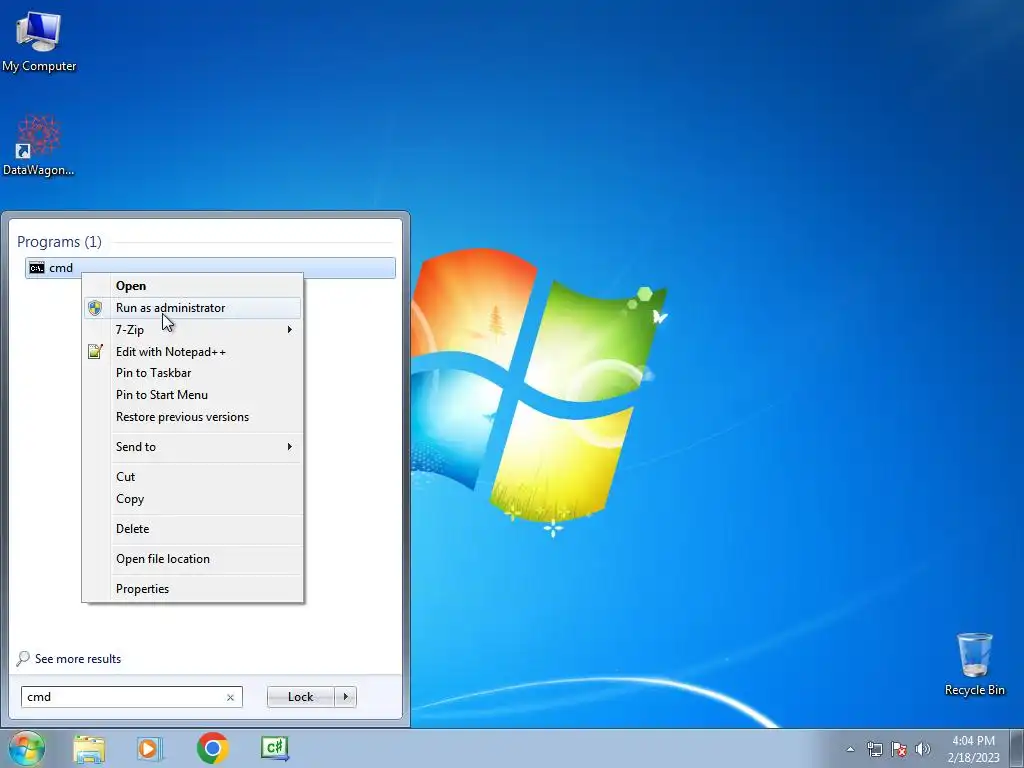Image resolution: width=1024 pixels, height=768 pixels.
Task: Open the My Computer desktop icon
Action: [x=39, y=40]
